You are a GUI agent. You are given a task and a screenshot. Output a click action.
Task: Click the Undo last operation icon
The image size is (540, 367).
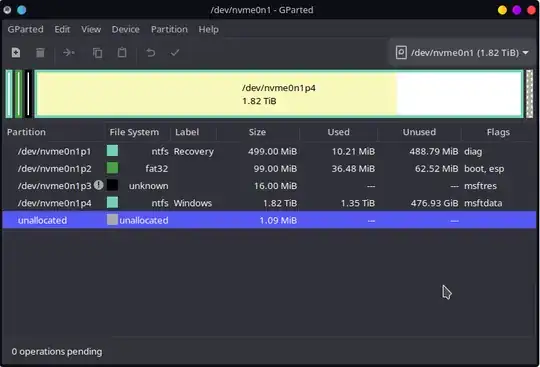(x=150, y=53)
